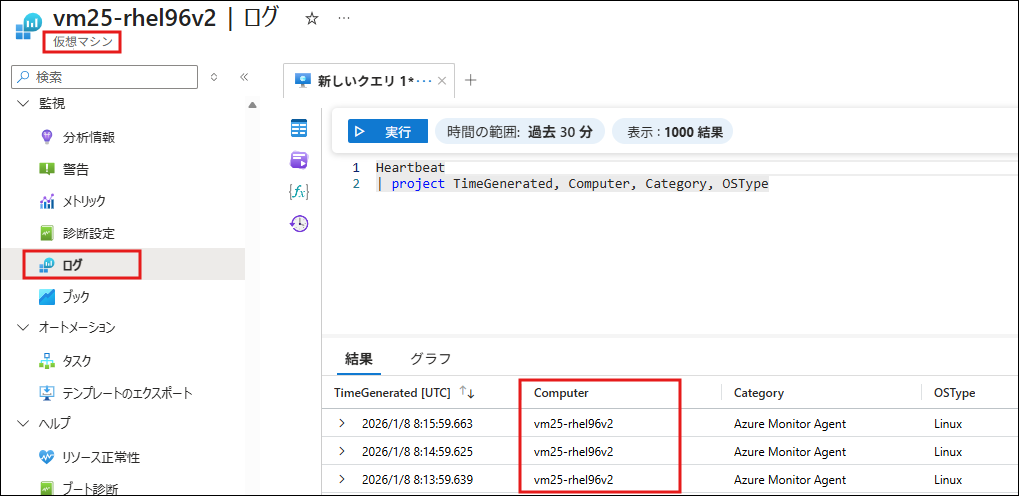Collapse the ヘルプ section

pyautogui.click(x=23, y=424)
